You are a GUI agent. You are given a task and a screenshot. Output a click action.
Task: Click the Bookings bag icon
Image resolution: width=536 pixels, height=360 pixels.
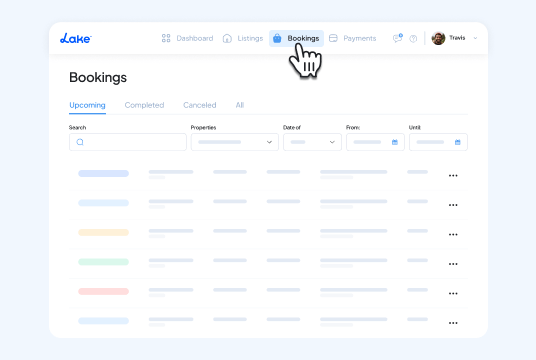click(x=277, y=38)
